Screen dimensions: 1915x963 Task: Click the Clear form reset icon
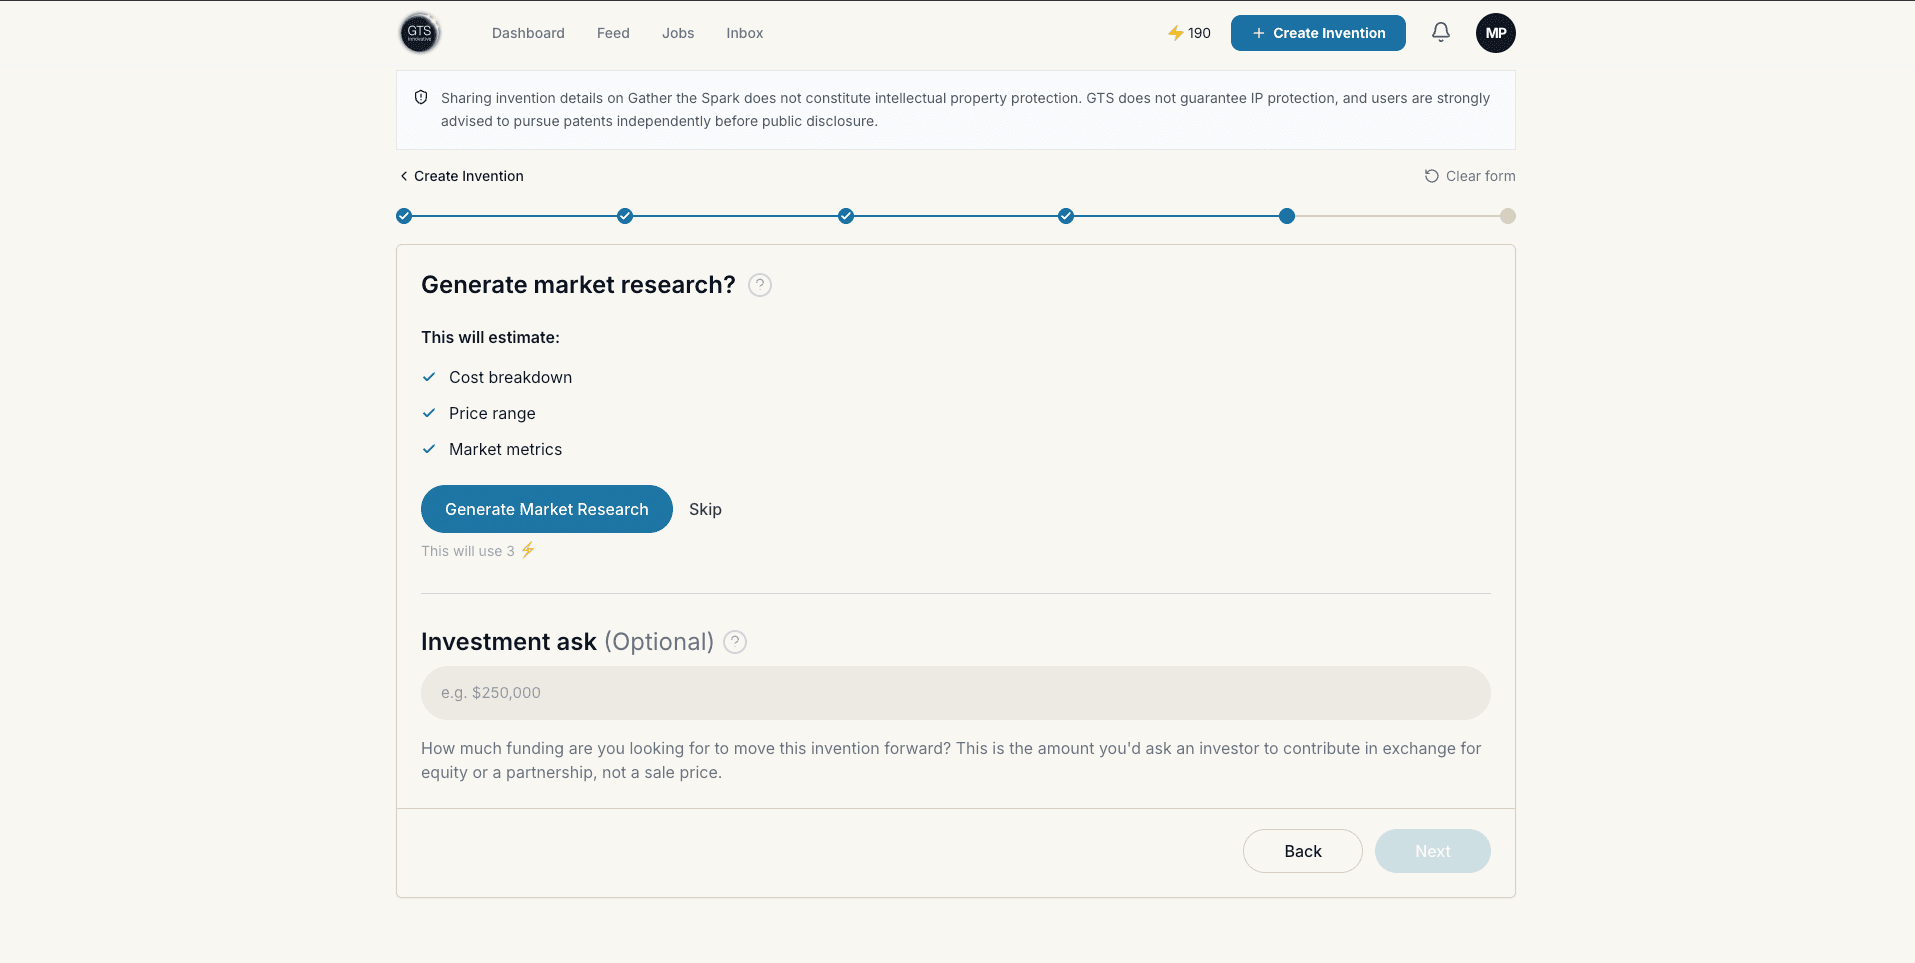click(1432, 176)
